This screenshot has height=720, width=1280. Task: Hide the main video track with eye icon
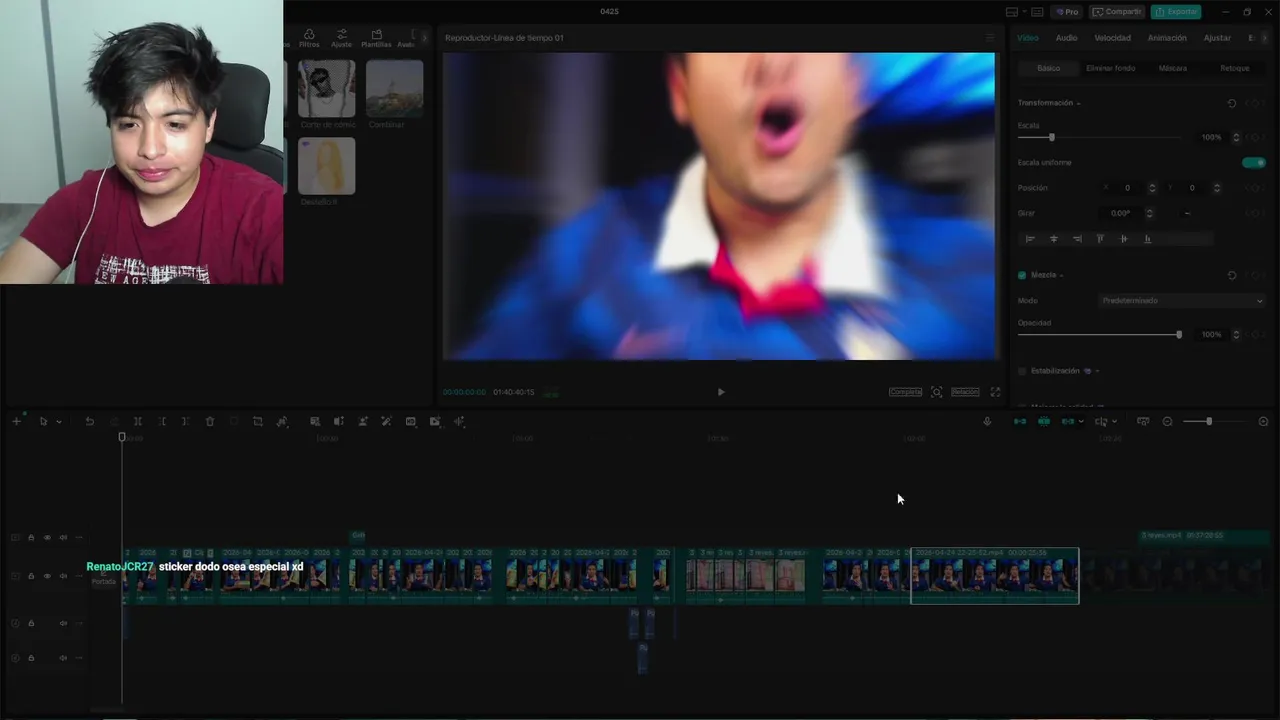point(47,576)
